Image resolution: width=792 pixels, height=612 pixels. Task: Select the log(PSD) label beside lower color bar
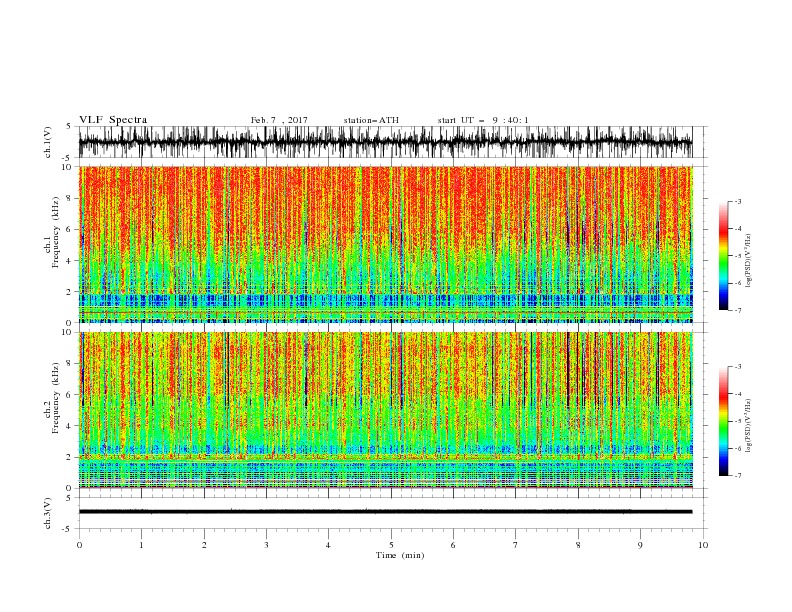tap(748, 426)
